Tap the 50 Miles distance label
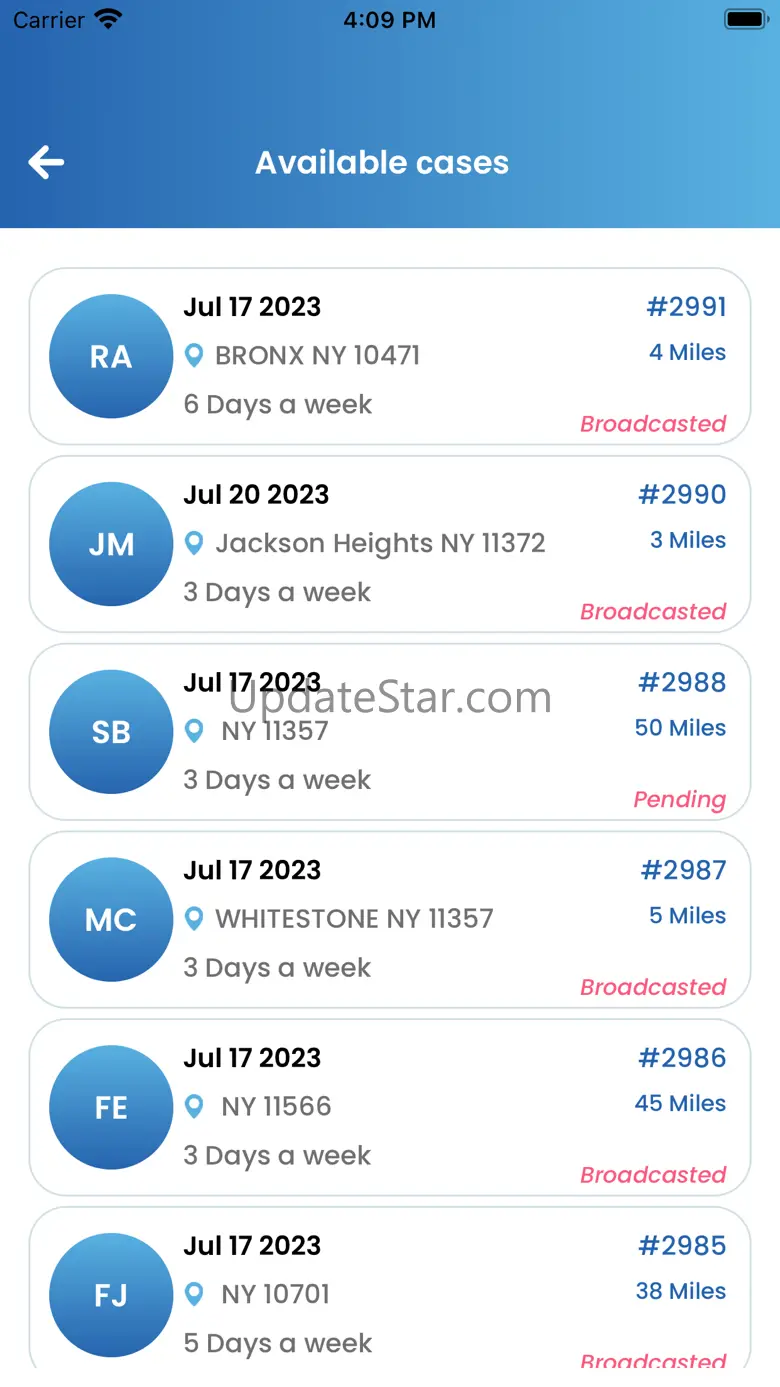Image resolution: width=780 pixels, height=1387 pixels. click(680, 728)
